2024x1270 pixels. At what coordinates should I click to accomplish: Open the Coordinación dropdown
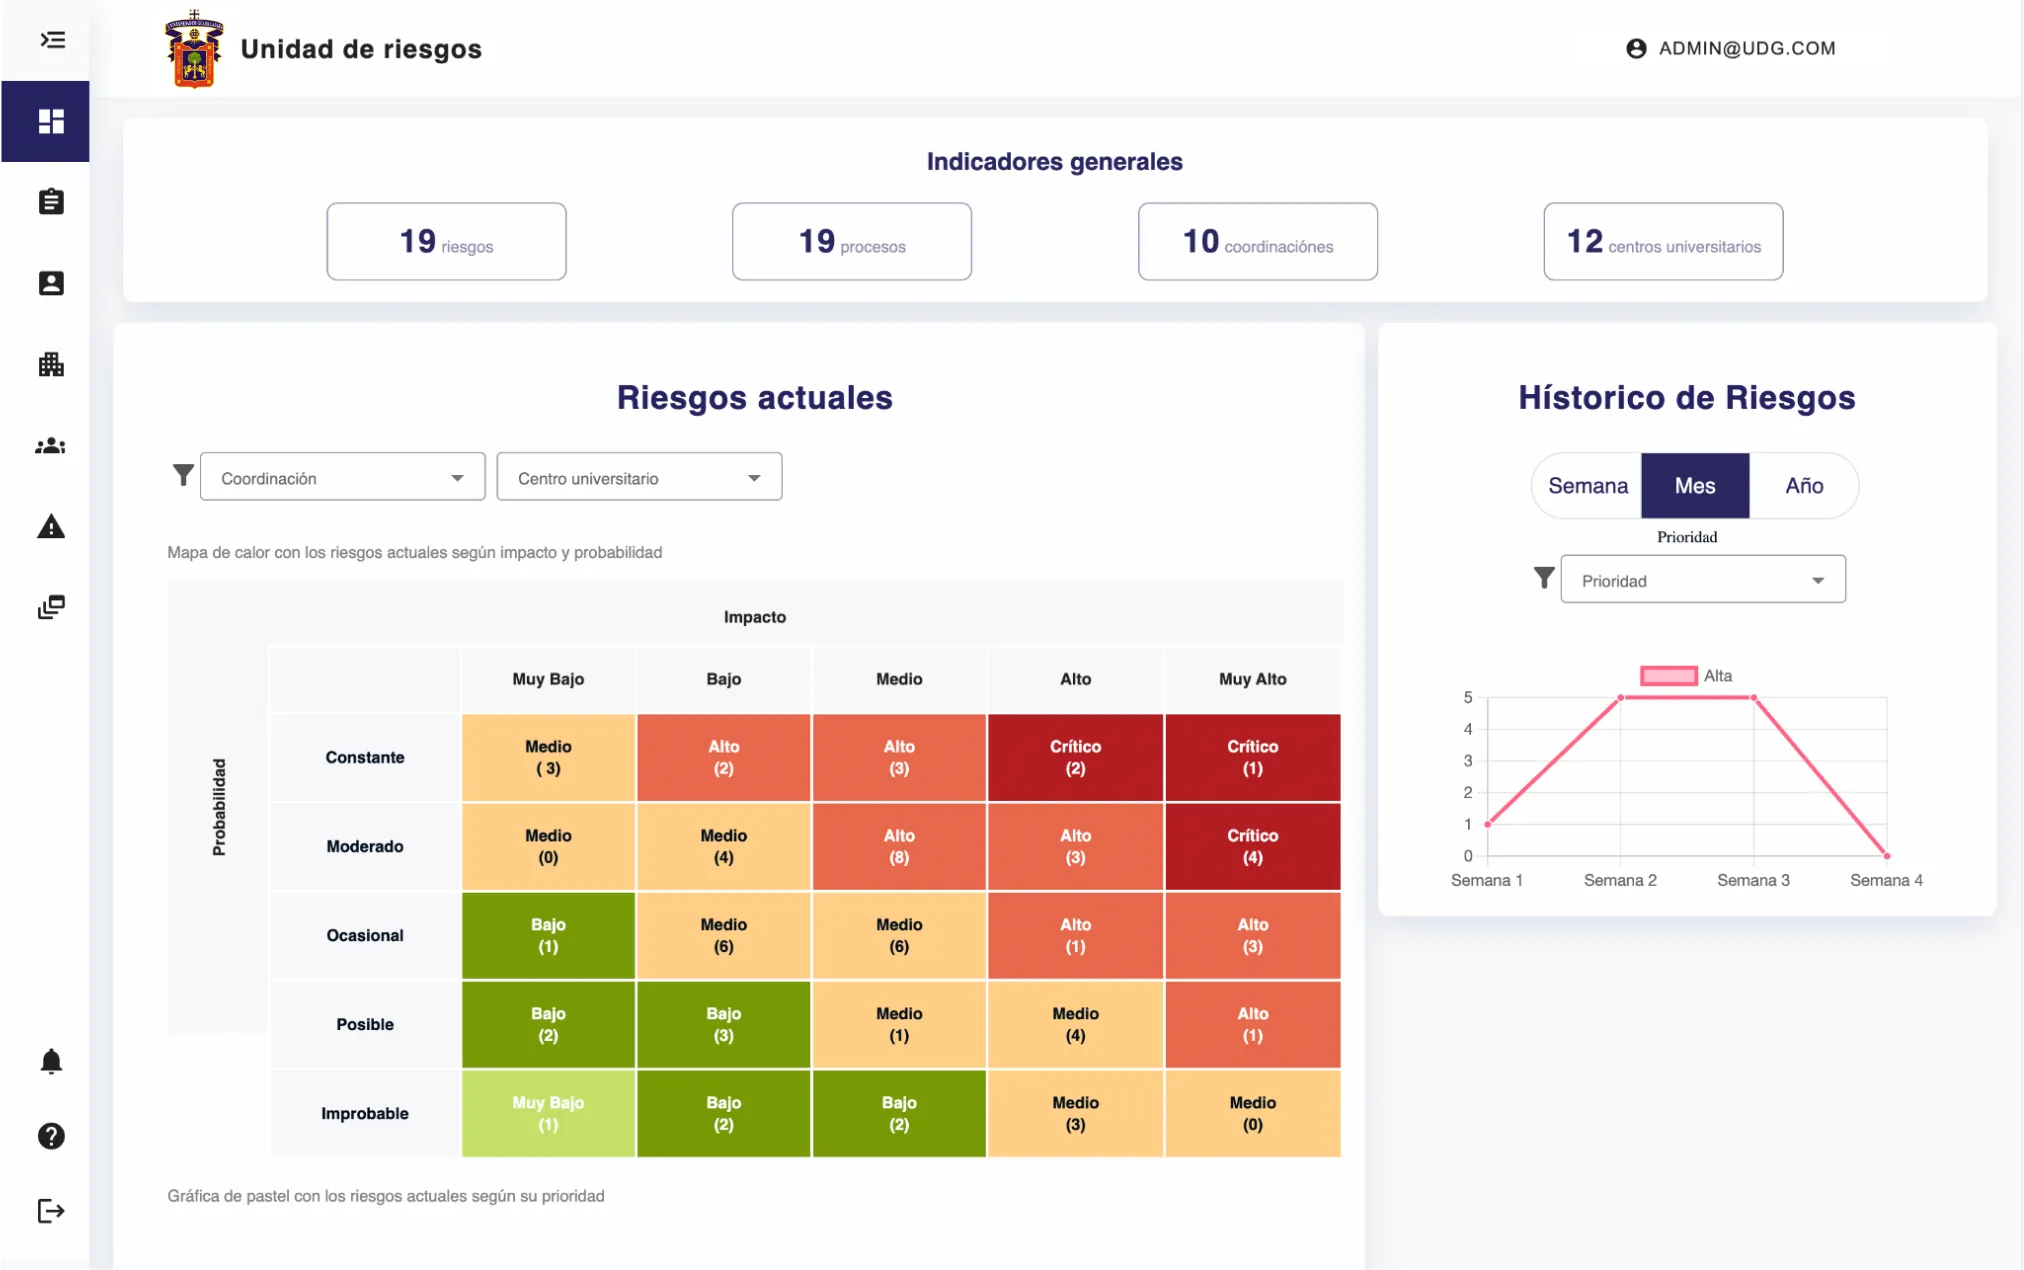click(x=343, y=477)
